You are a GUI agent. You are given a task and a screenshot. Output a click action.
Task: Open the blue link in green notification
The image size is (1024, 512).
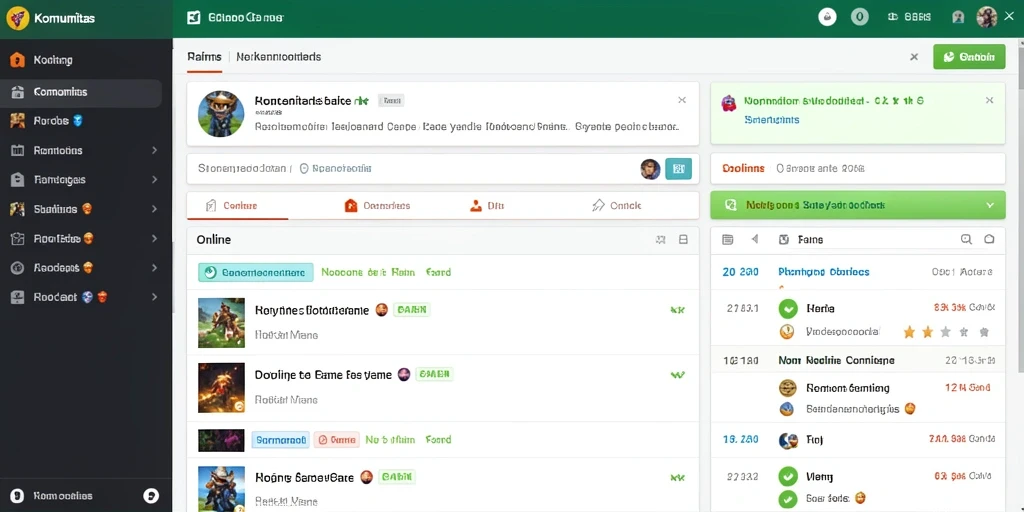coord(771,120)
